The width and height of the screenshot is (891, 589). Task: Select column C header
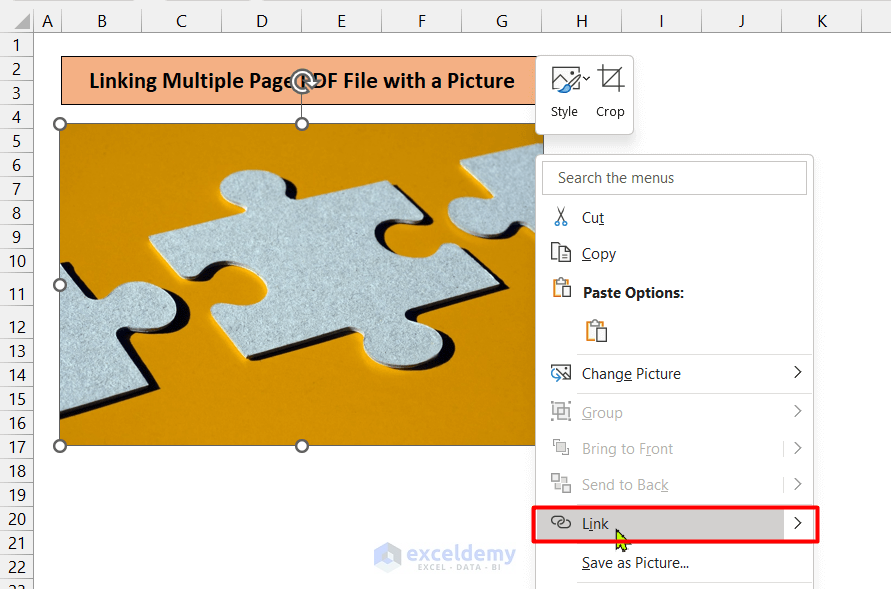pyautogui.click(x=181, y=21)
